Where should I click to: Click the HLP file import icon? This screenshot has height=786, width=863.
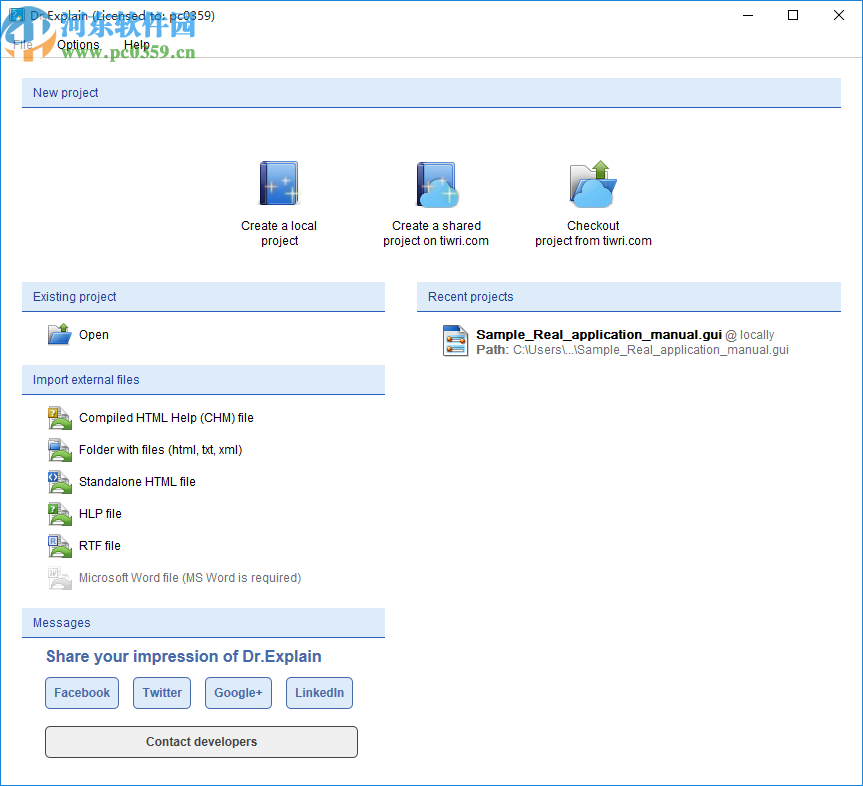[x=59, y=514]
